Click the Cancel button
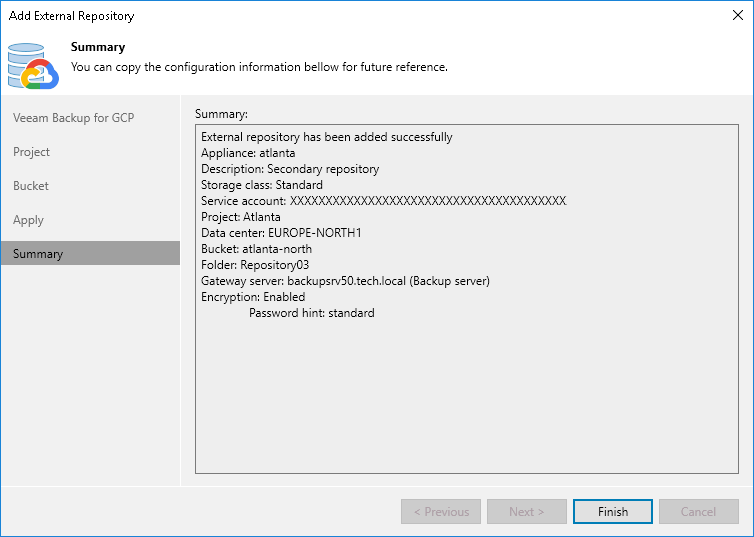This screenshot has height=537, width=754. click(698, 512)
